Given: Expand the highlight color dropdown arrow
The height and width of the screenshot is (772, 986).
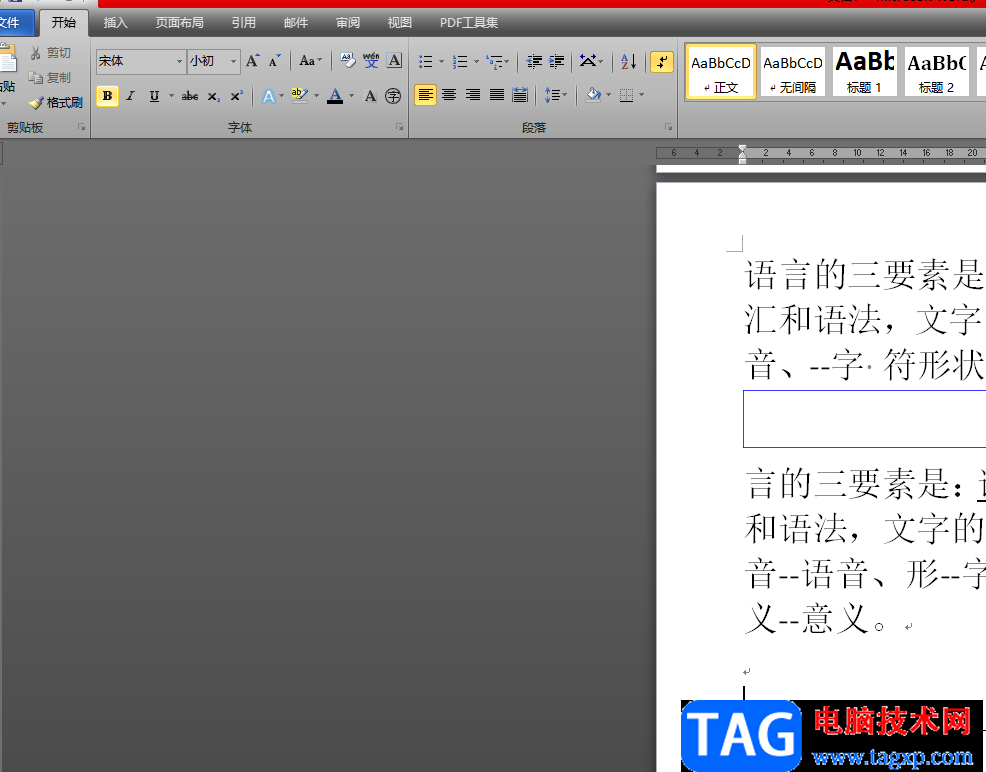Looking at the screenshot, I should point(316,96).
